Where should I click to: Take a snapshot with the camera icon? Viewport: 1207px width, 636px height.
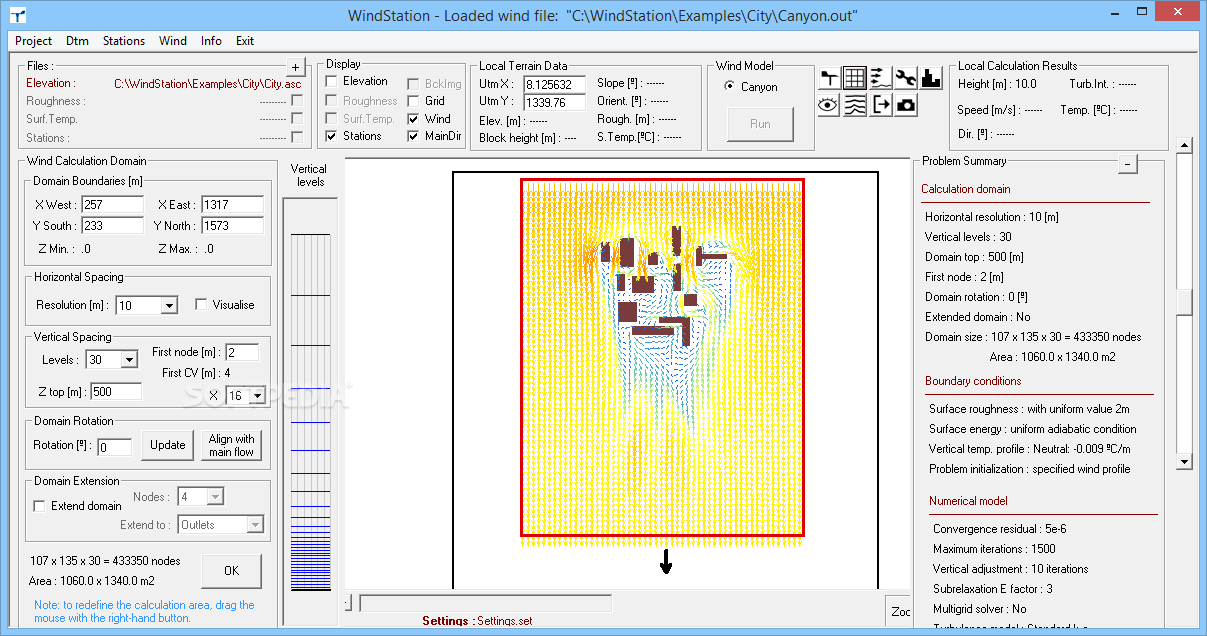point(905,104)
